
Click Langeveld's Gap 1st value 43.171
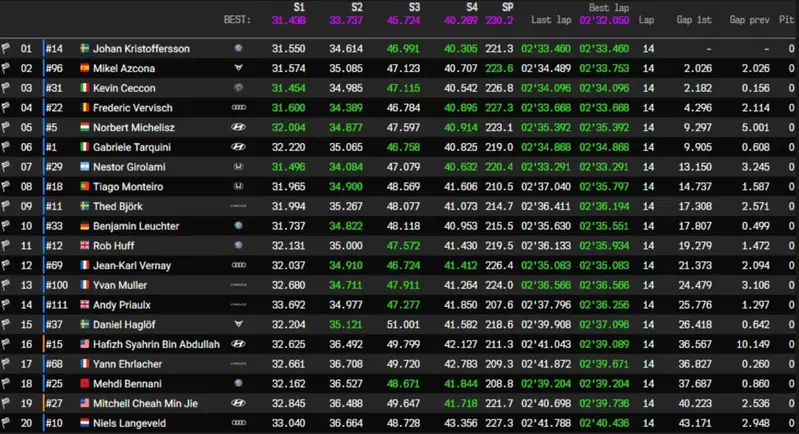(x=695, y=423)
